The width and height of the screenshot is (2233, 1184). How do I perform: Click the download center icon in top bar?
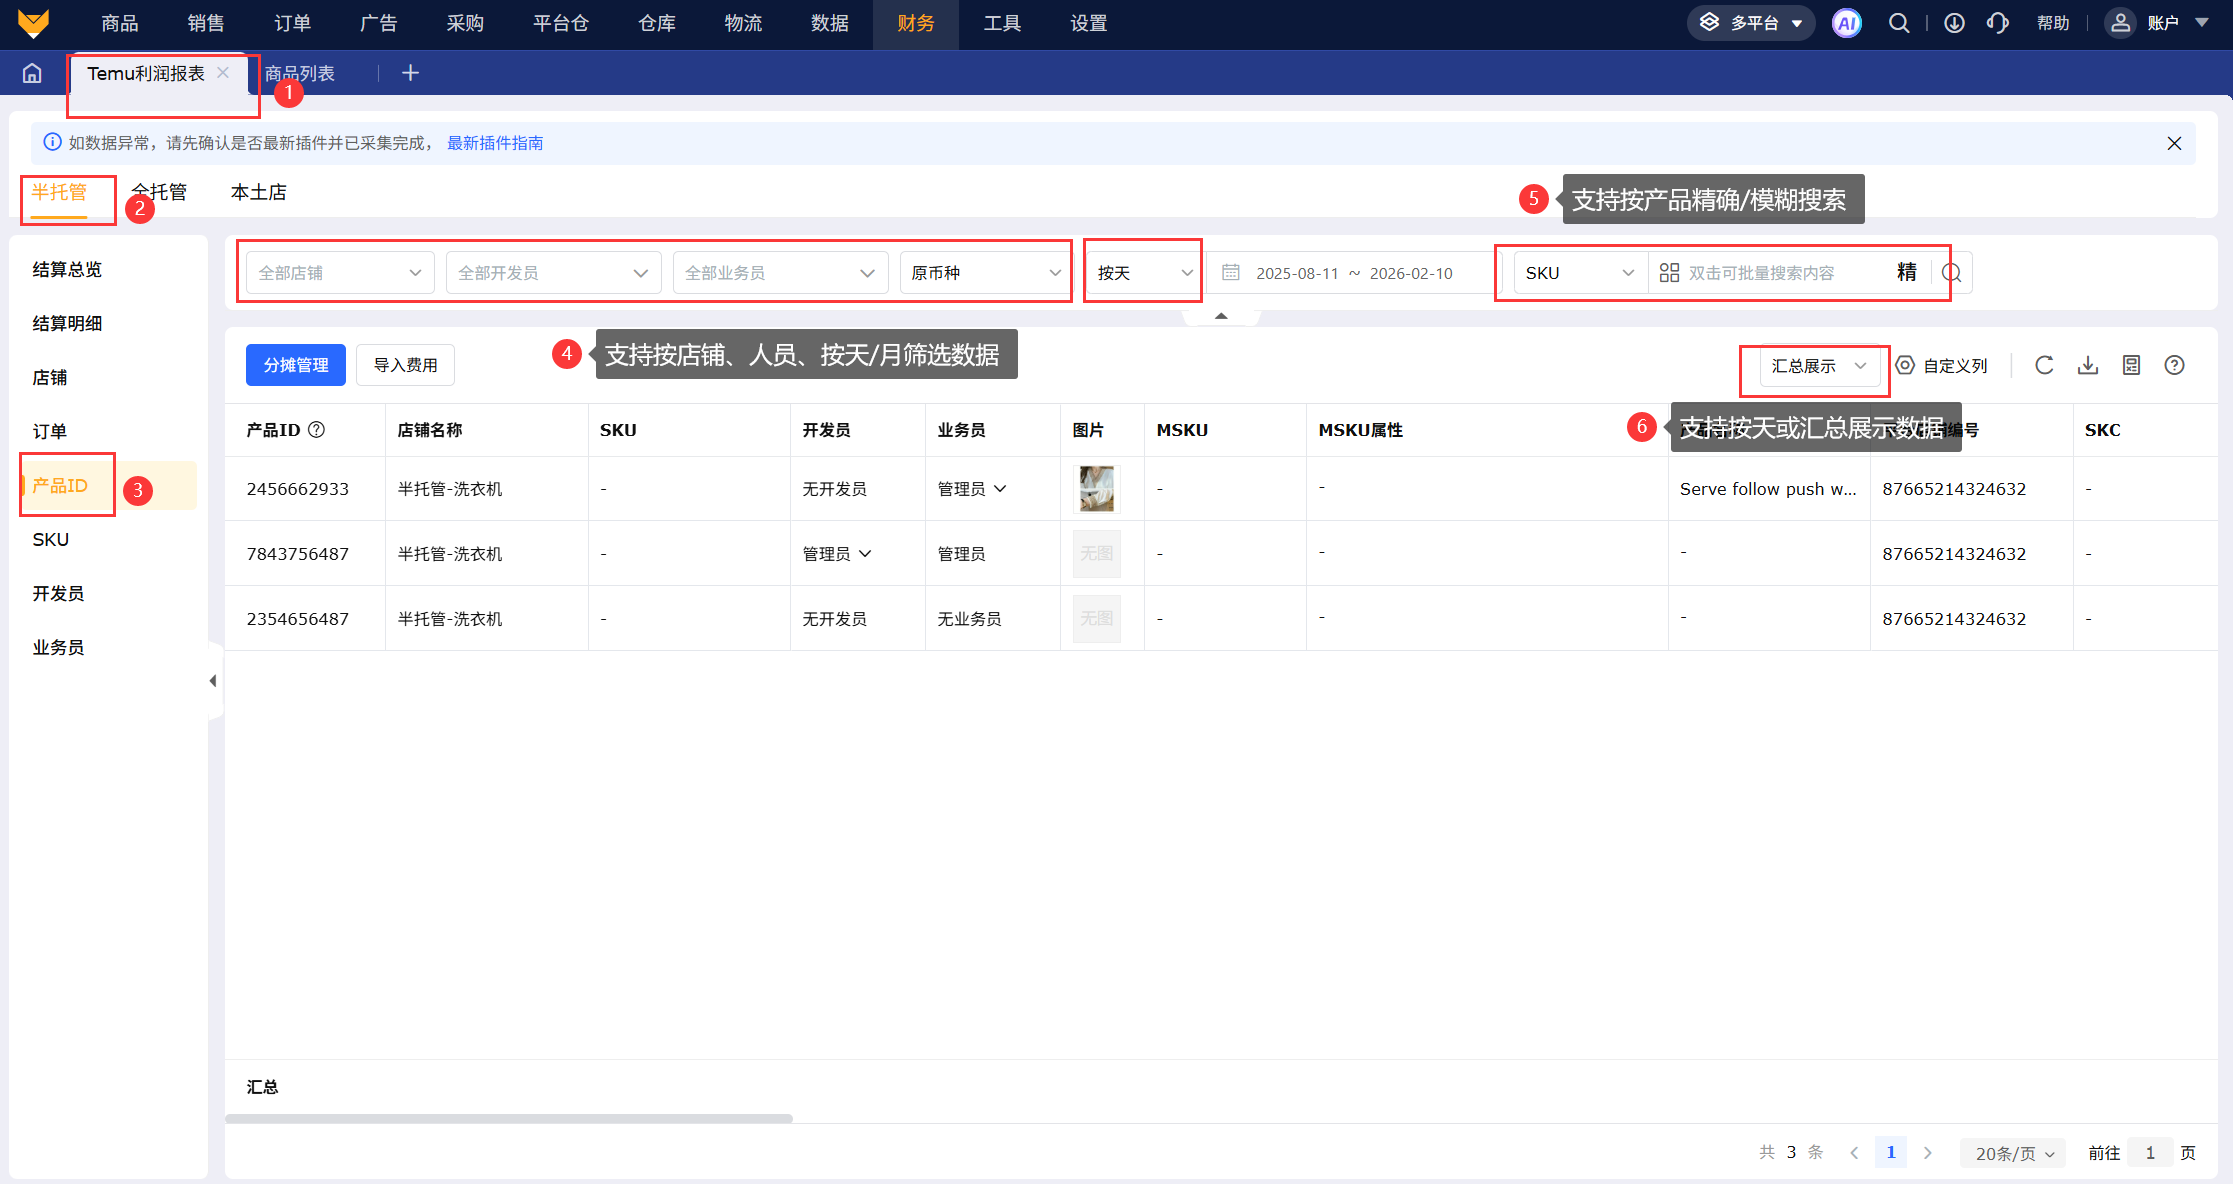point(1954,23)
